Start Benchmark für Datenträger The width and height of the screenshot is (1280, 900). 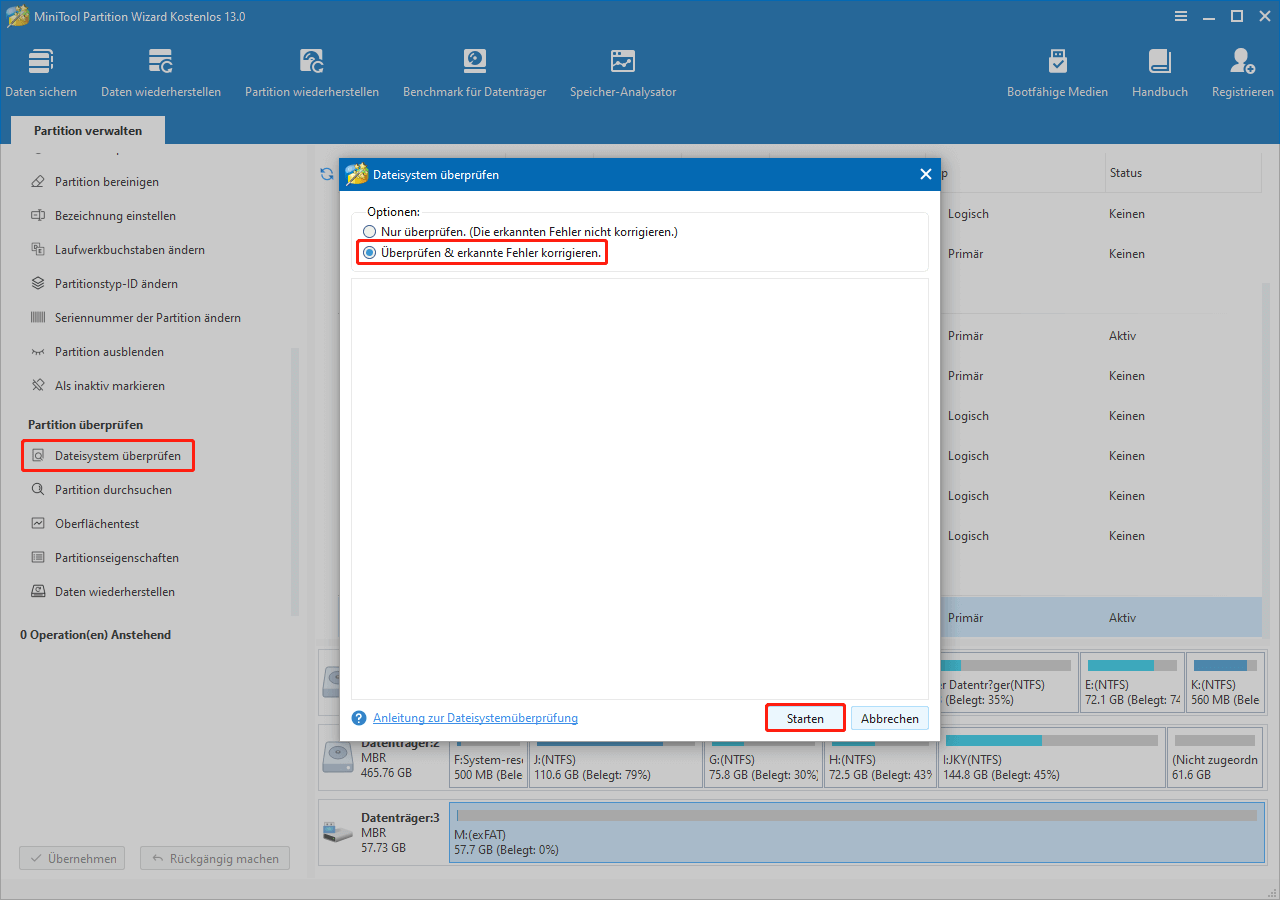pos(474,70)
